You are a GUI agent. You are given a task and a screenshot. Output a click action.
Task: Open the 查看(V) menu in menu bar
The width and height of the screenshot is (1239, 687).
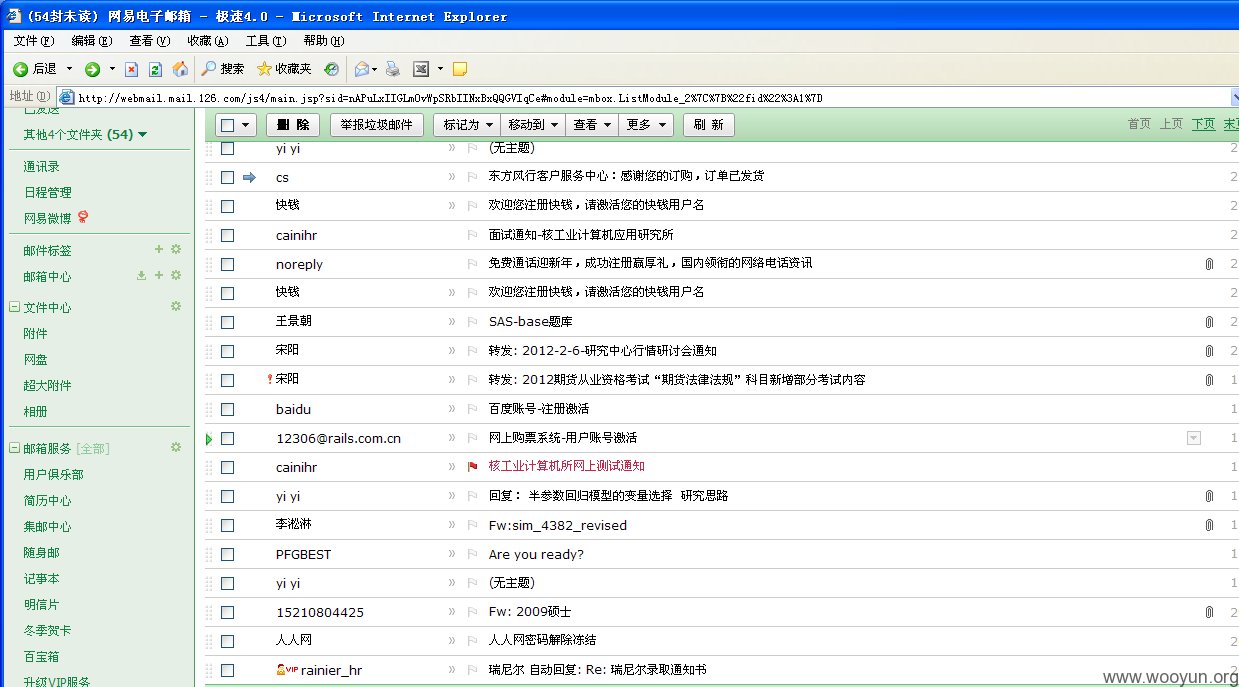coord(150,41)
